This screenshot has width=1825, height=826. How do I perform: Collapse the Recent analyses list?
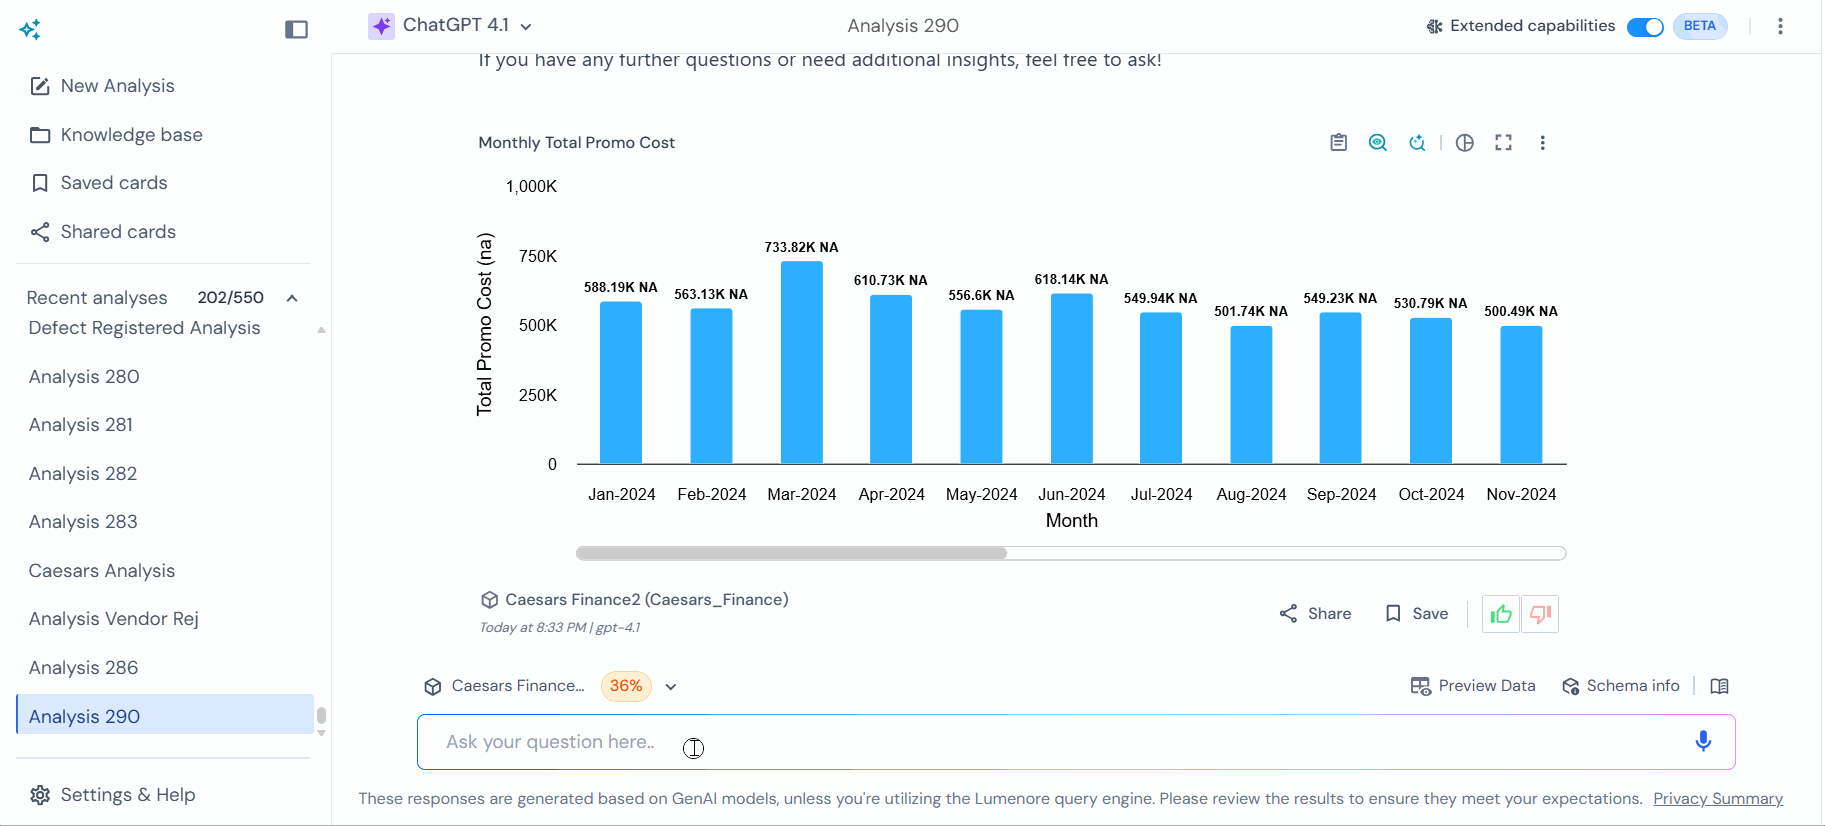pyautogui.click(x=292, y=298)
